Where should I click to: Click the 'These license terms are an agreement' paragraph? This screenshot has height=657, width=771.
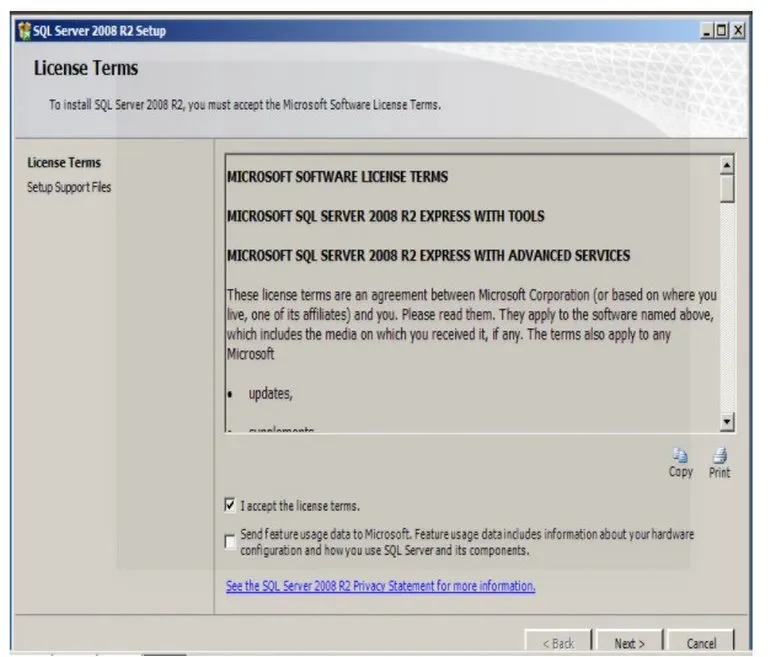tap(471, 325)
